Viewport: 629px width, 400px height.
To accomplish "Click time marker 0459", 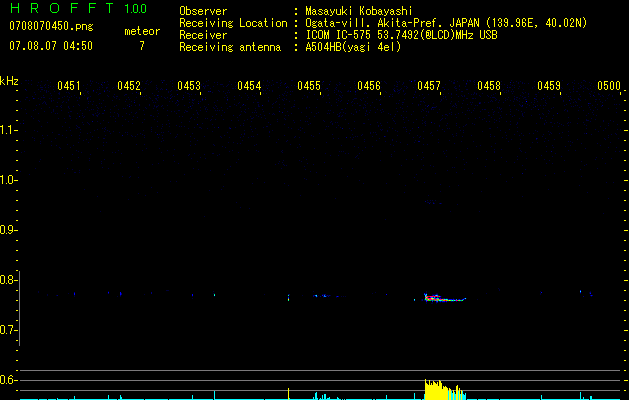I will point(549,86).
